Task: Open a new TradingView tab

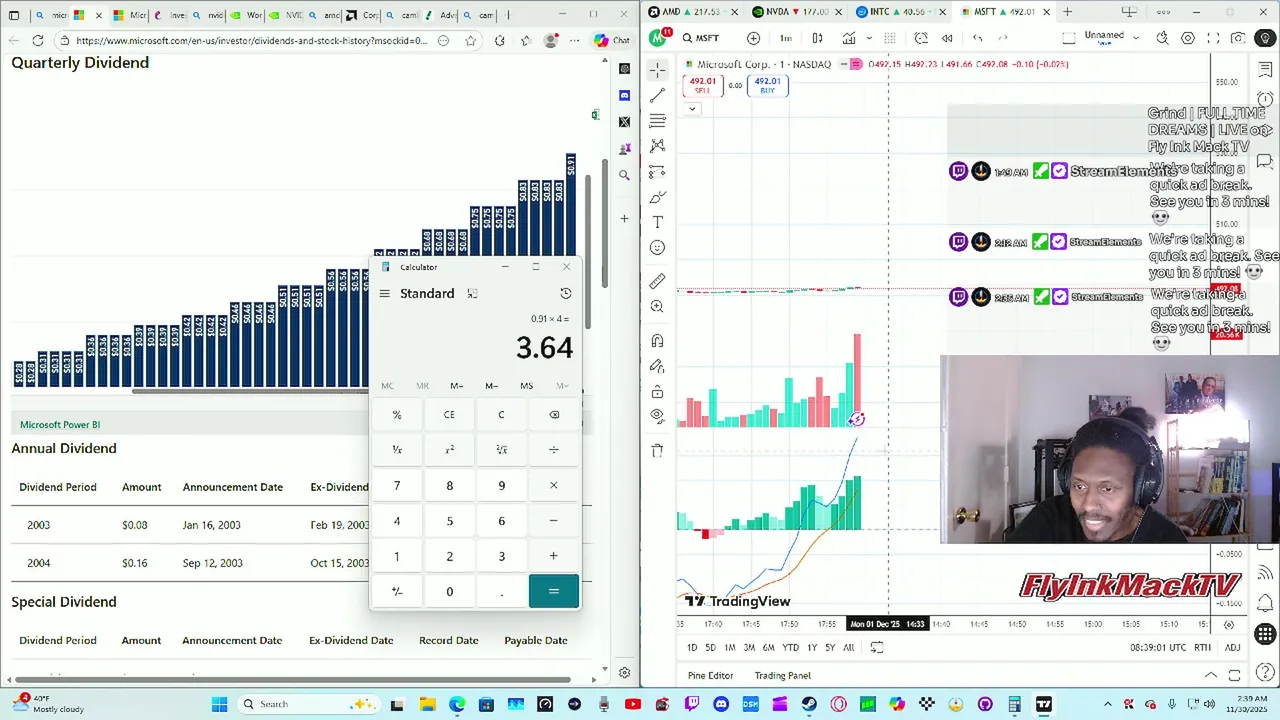Action: coord(1067,12)
